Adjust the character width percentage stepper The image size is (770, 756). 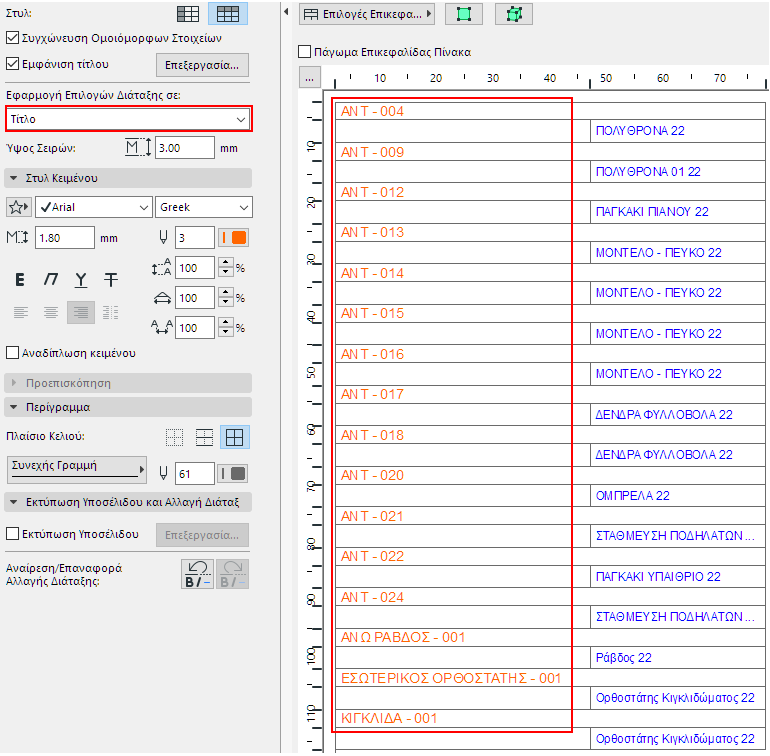pyautogui.click(x=225, y=298)
